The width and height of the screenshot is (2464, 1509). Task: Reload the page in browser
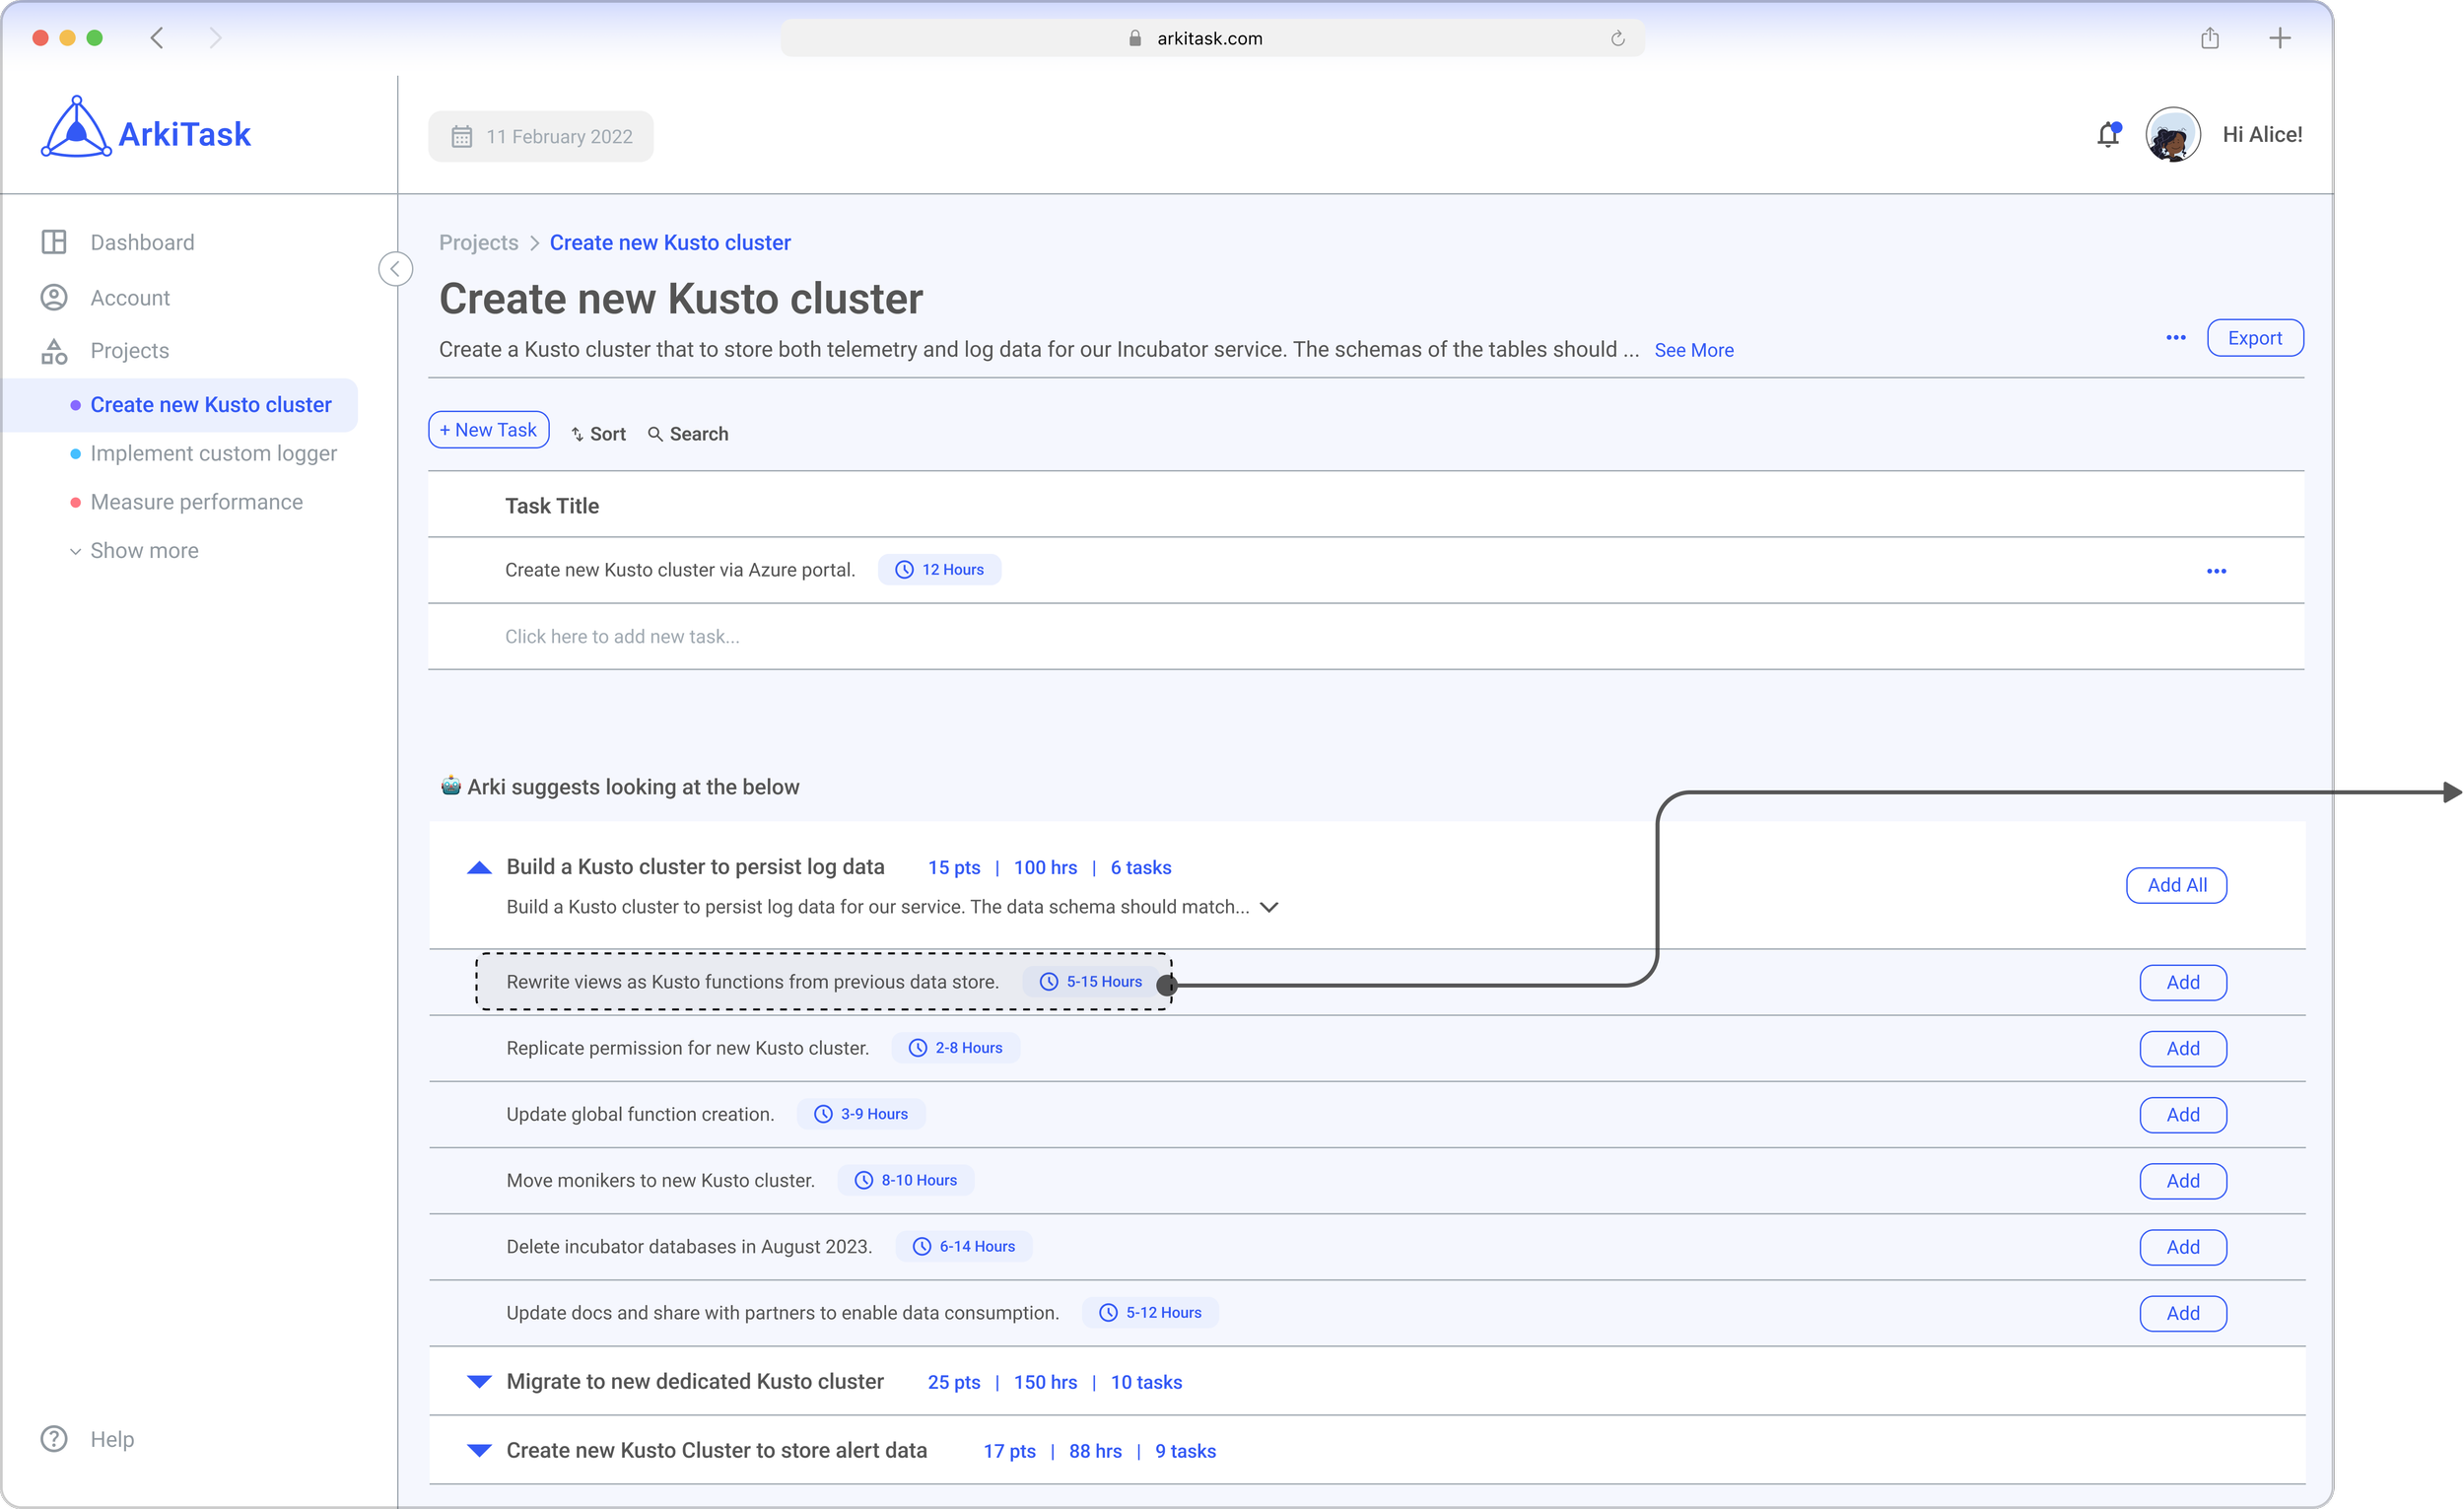click(1617, 38)
